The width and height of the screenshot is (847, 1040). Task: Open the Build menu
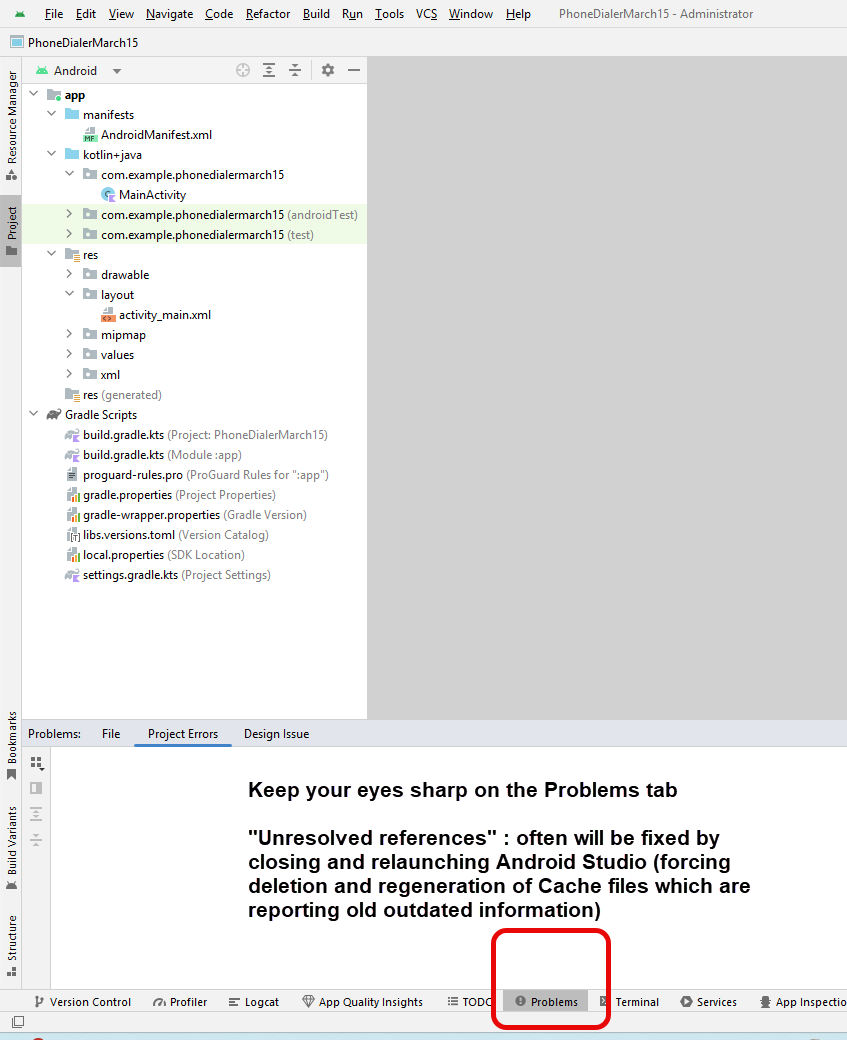point(316,14)
